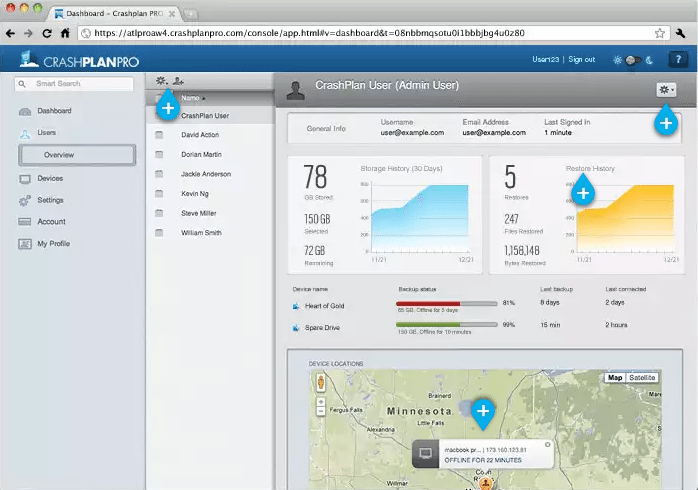
Task: Open the user list gear actions menu
Action: (161, 81)
